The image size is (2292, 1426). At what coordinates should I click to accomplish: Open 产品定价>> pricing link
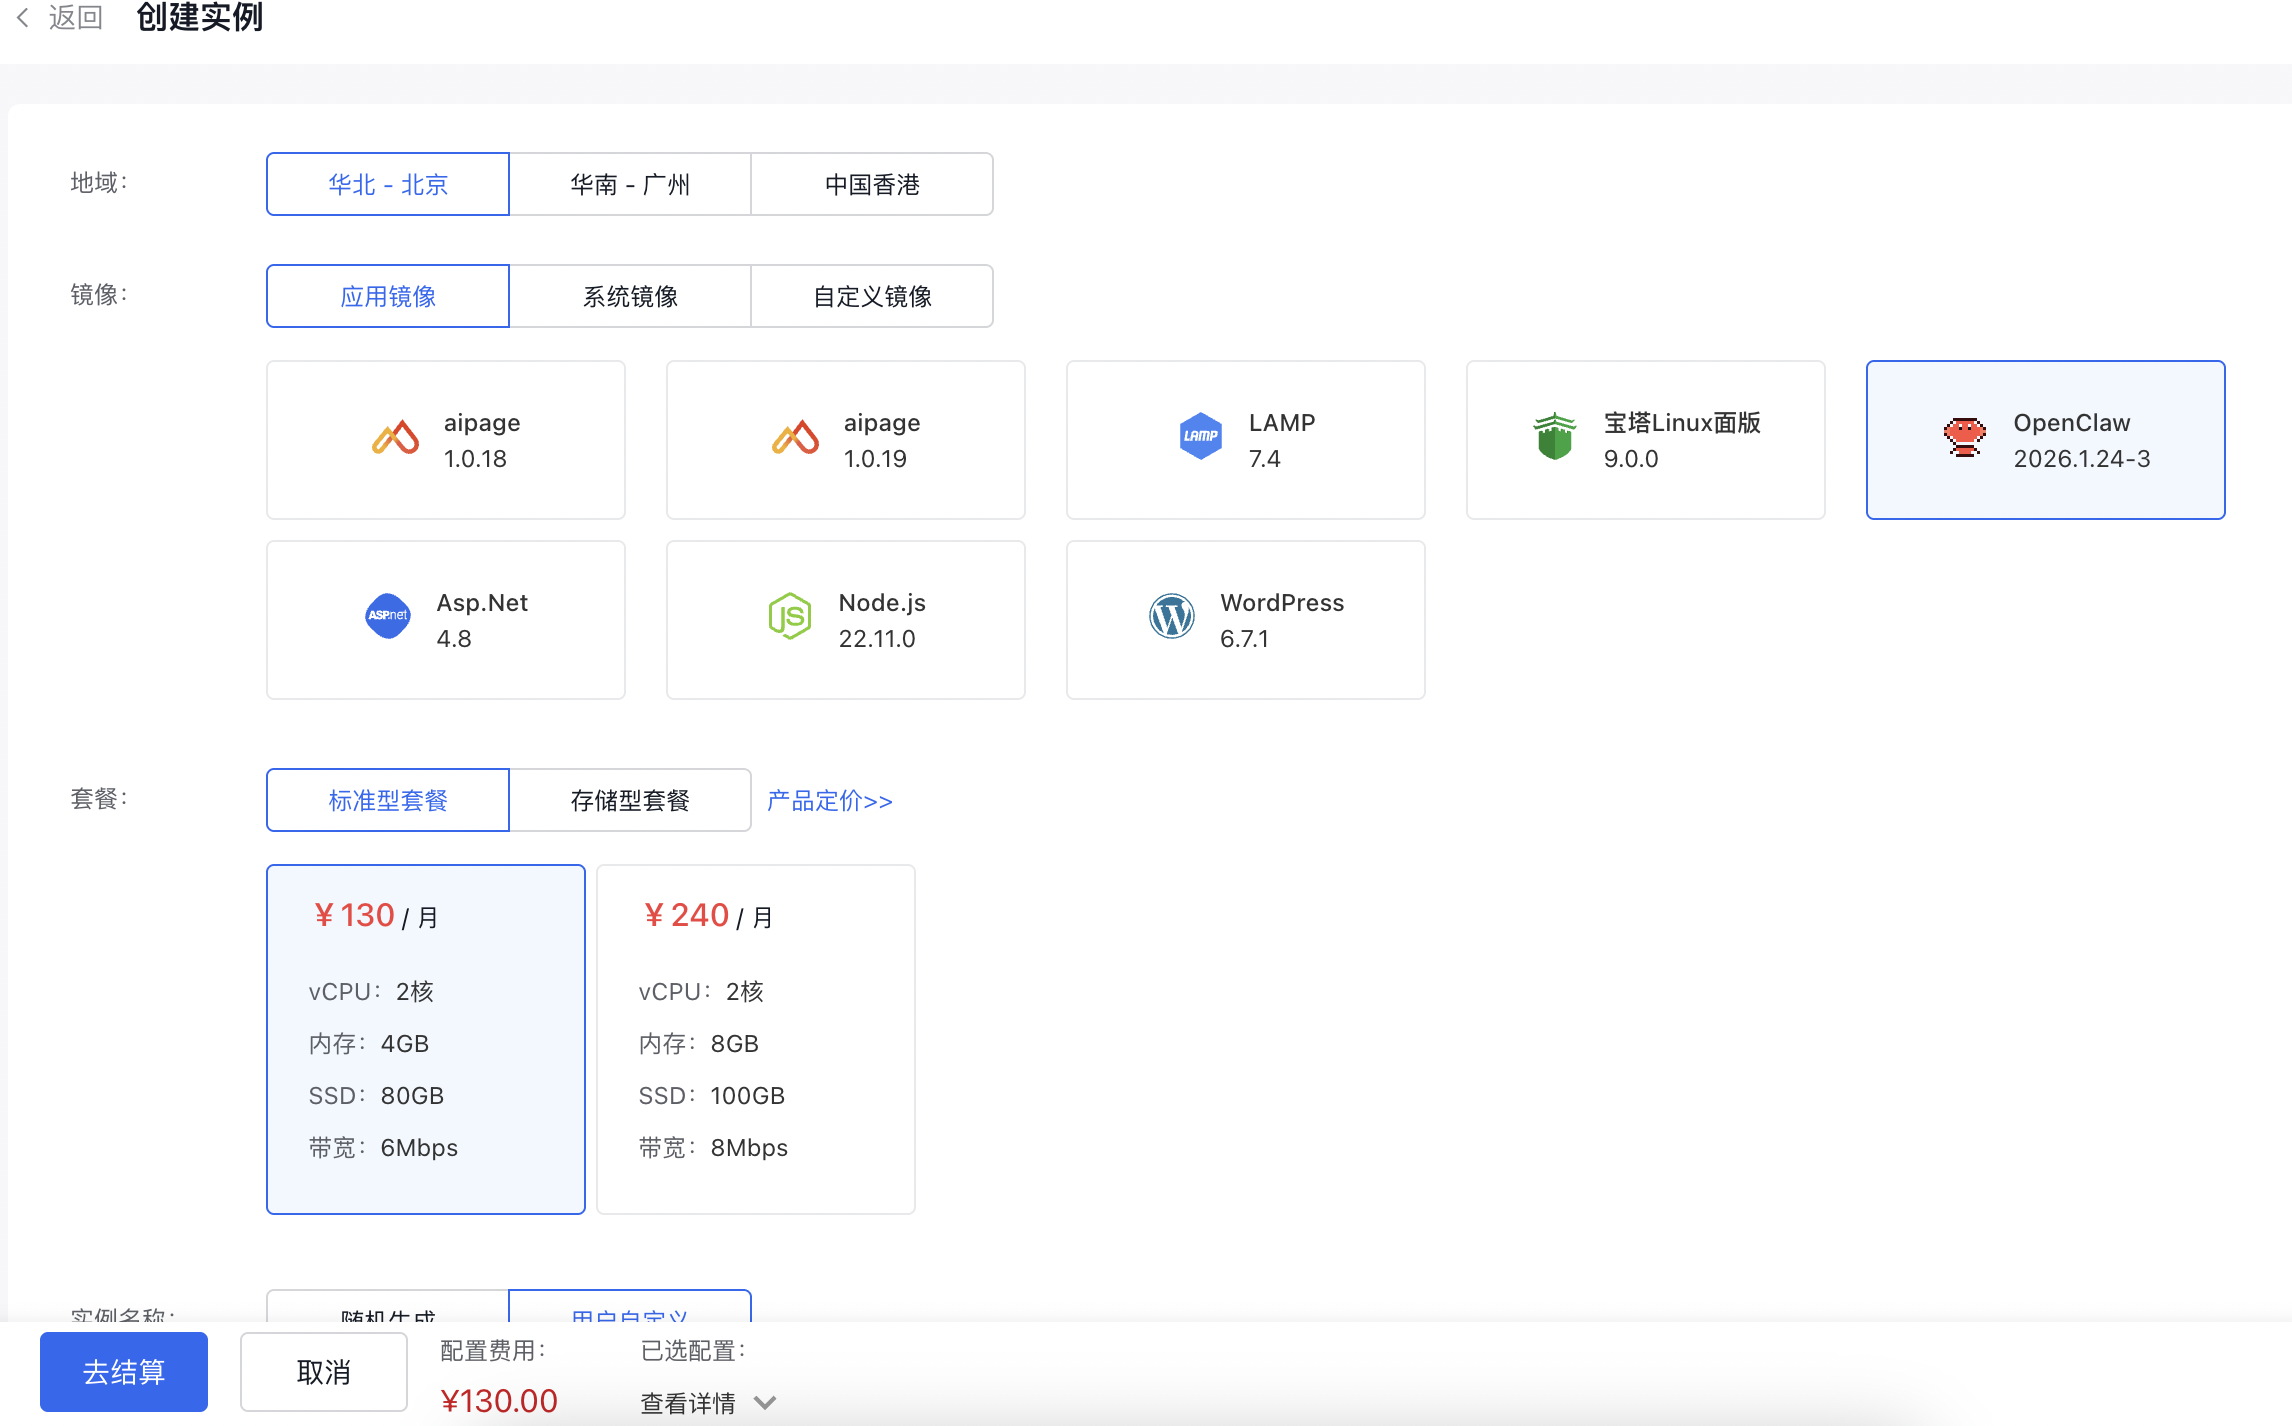click(x=830, y=801)
